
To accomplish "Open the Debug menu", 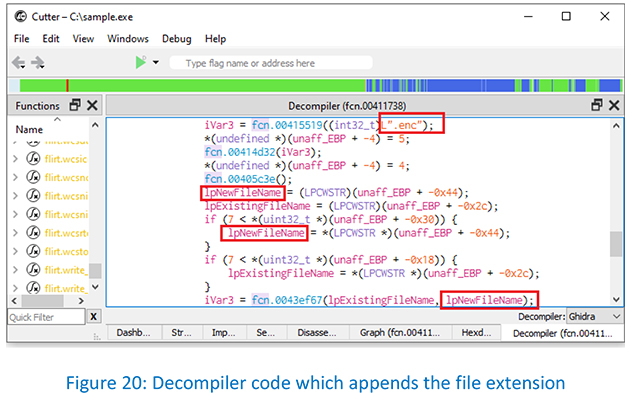I will (176, 39).
